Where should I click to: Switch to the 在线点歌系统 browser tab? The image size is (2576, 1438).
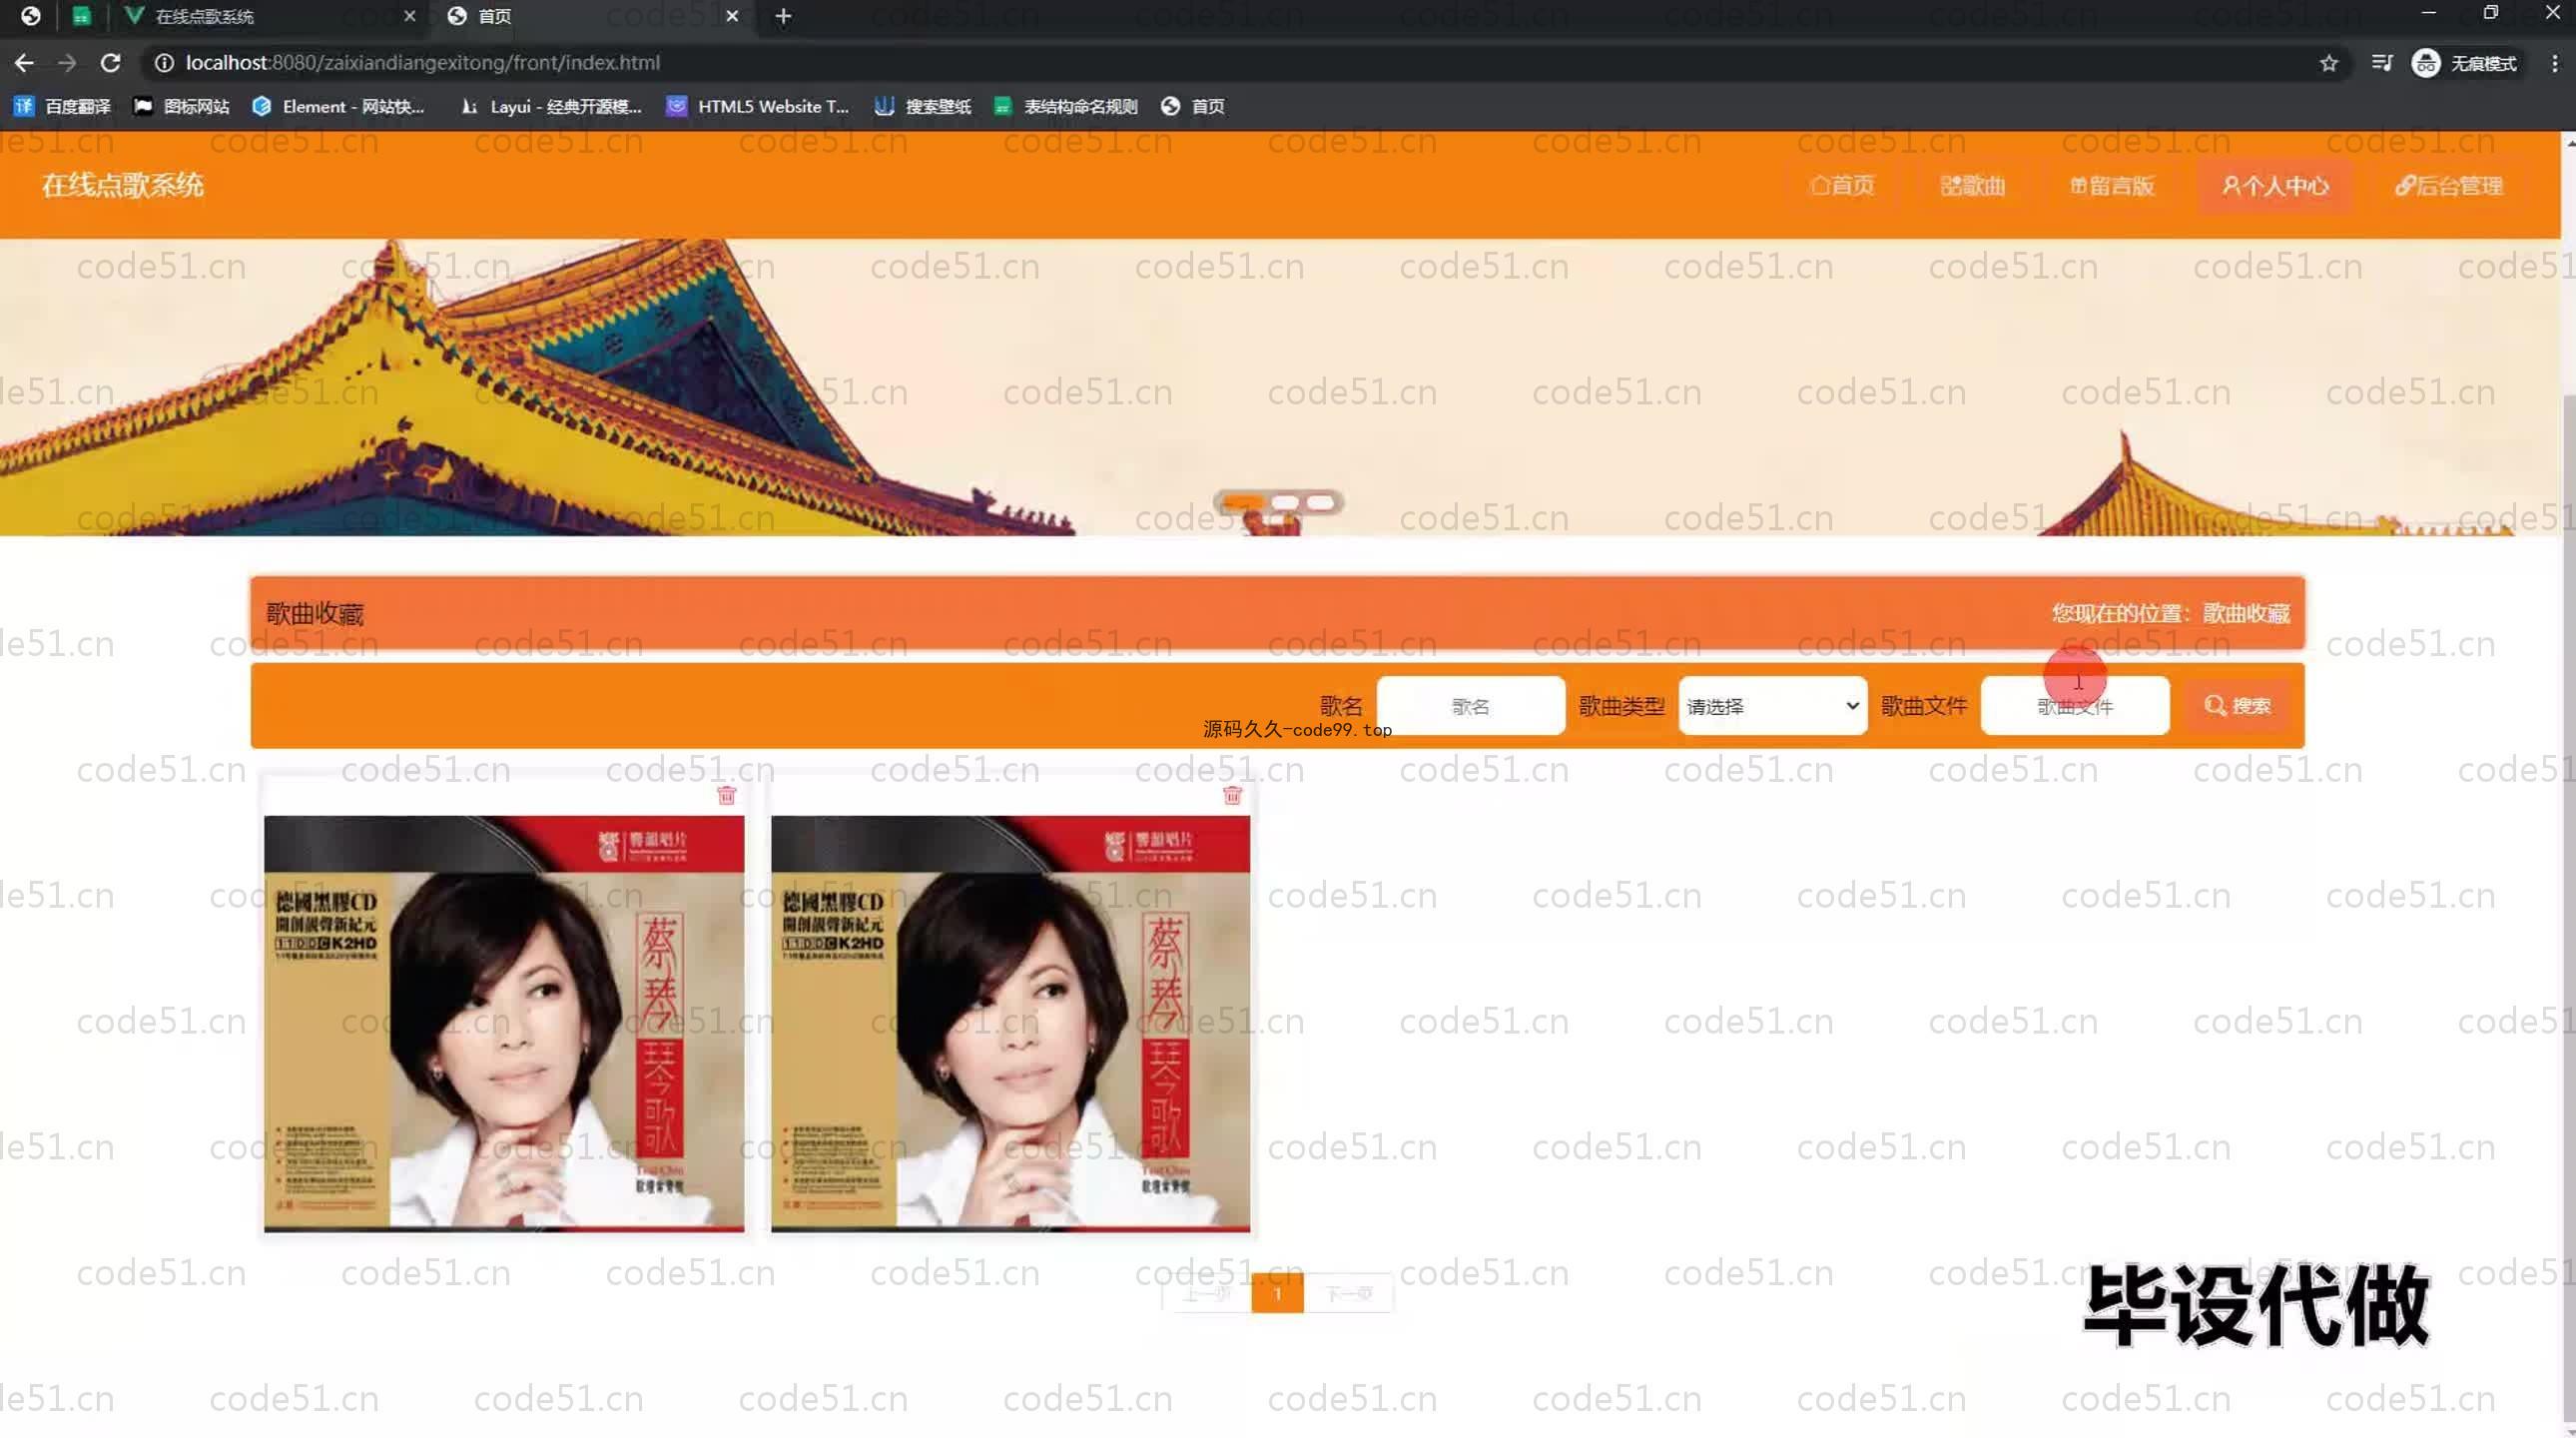click(270, 16)
